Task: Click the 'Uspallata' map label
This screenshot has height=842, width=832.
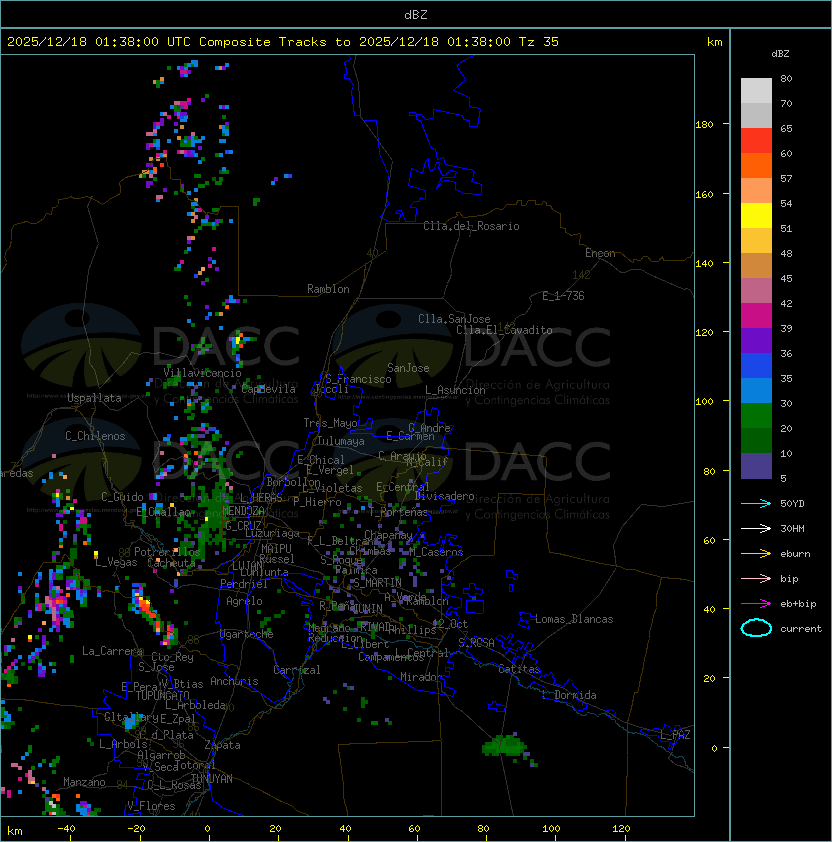Action: tap(94, 398)
